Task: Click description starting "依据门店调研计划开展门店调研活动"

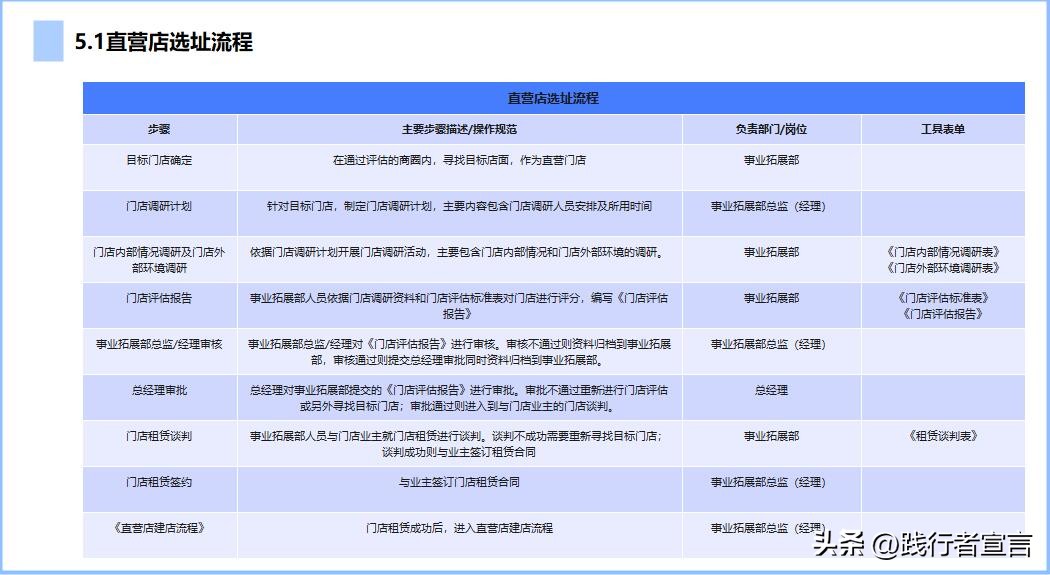Action: [458, 252]
